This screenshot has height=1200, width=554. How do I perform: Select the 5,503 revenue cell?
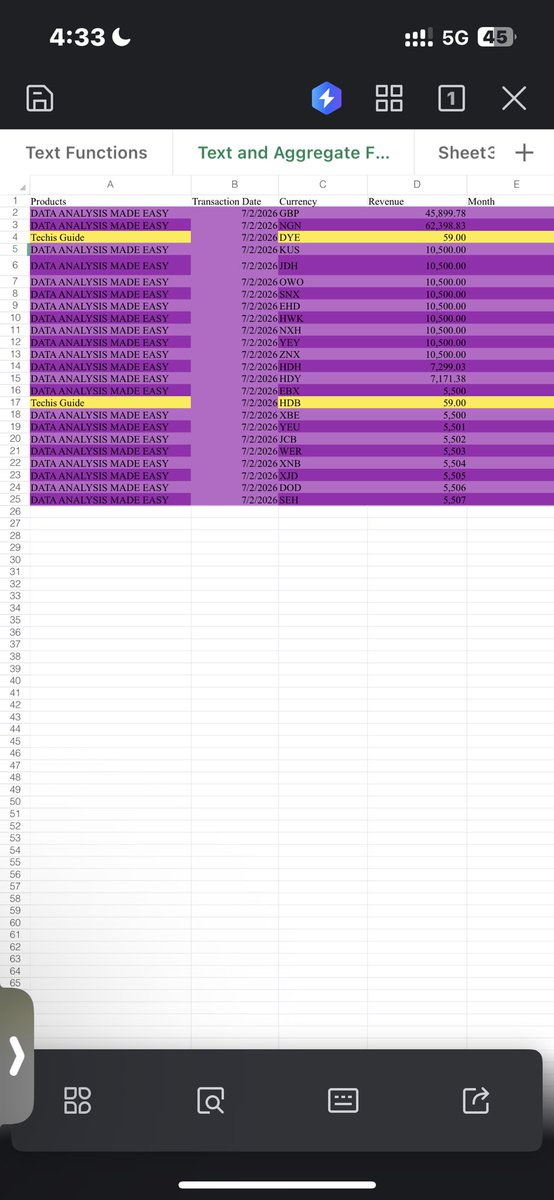tap(417, 451)
